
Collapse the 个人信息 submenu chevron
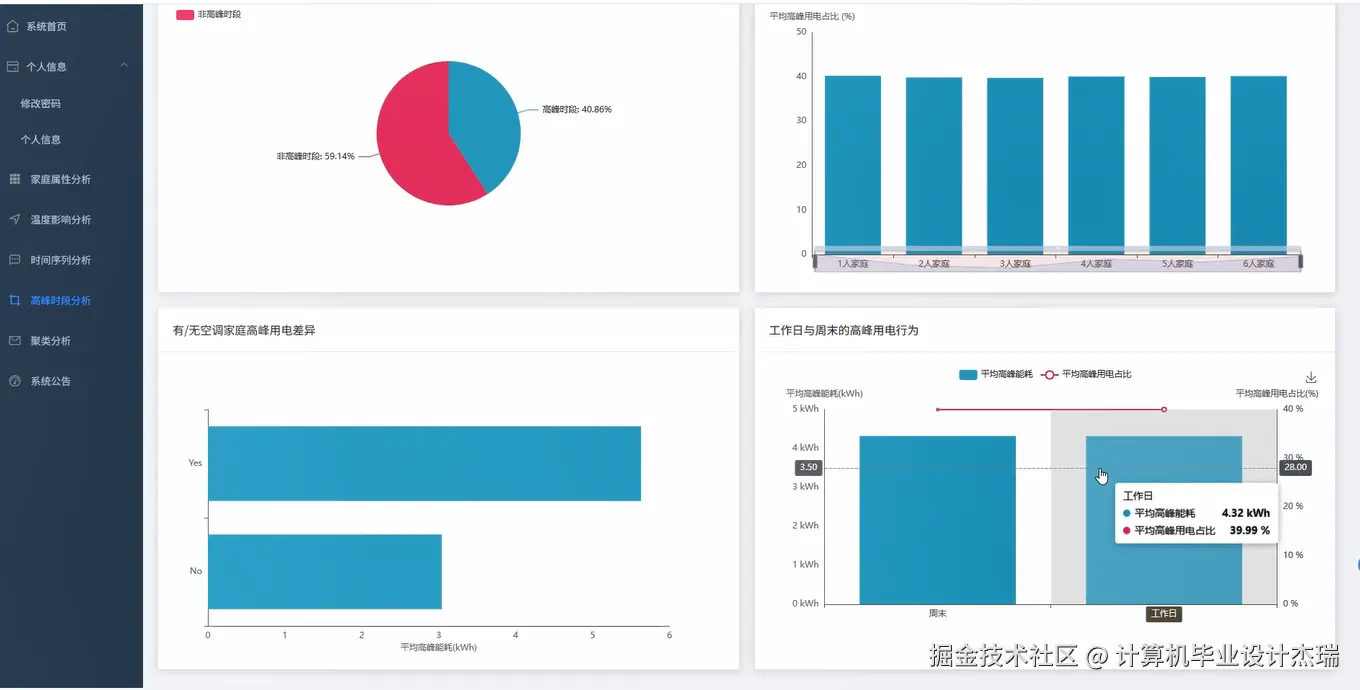124,66
